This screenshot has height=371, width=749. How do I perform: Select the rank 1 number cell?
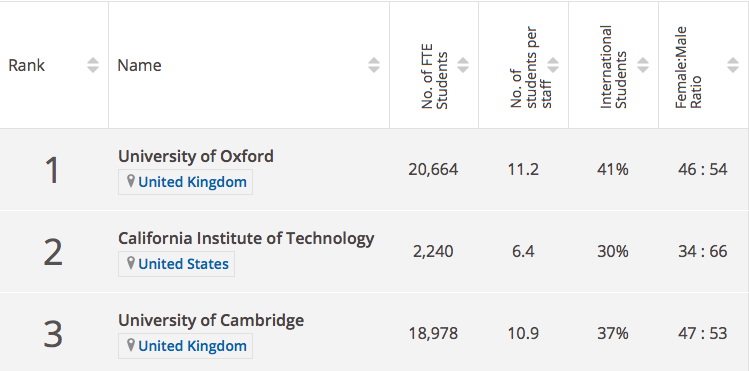53,171
